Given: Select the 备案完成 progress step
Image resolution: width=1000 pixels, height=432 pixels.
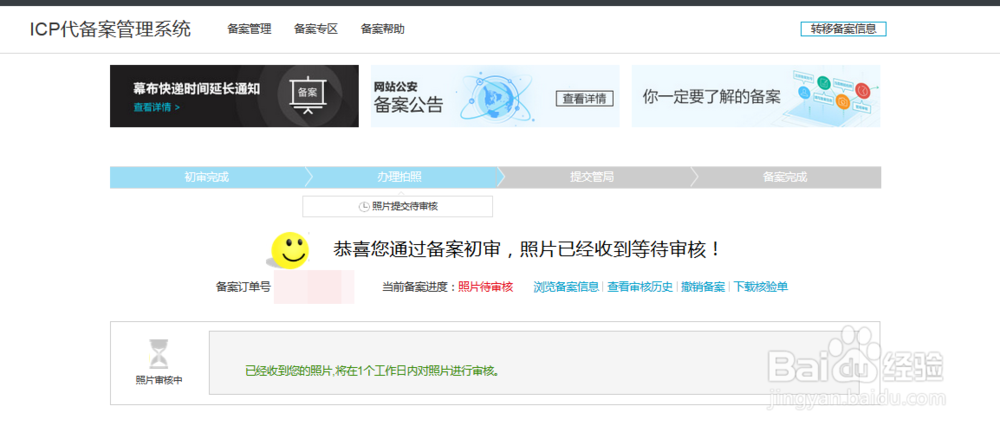Looking at the screenshot, I should (785, 177).
